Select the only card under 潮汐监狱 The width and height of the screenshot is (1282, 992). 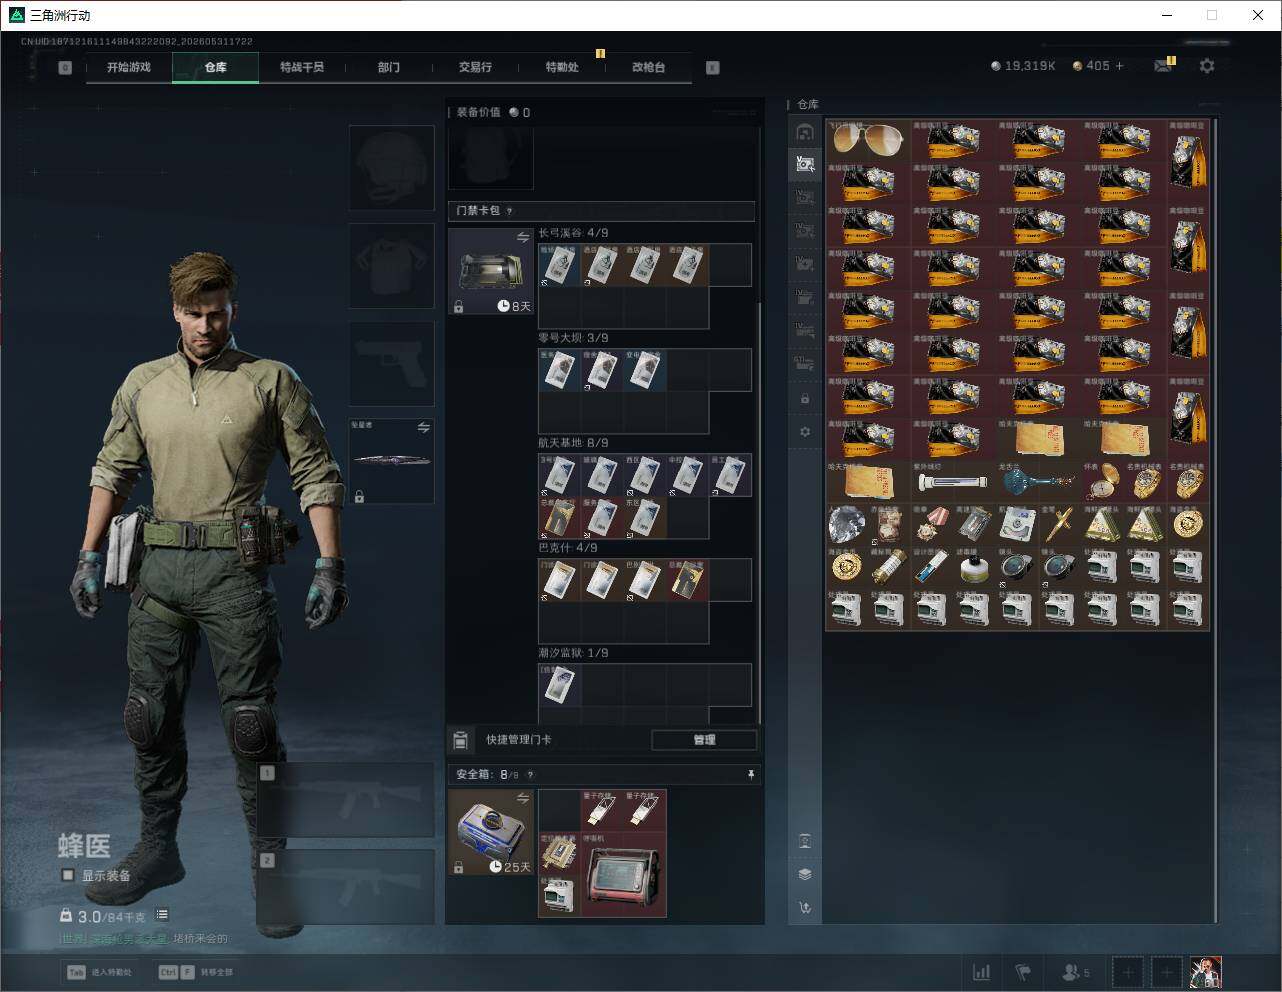coord(560,685)
